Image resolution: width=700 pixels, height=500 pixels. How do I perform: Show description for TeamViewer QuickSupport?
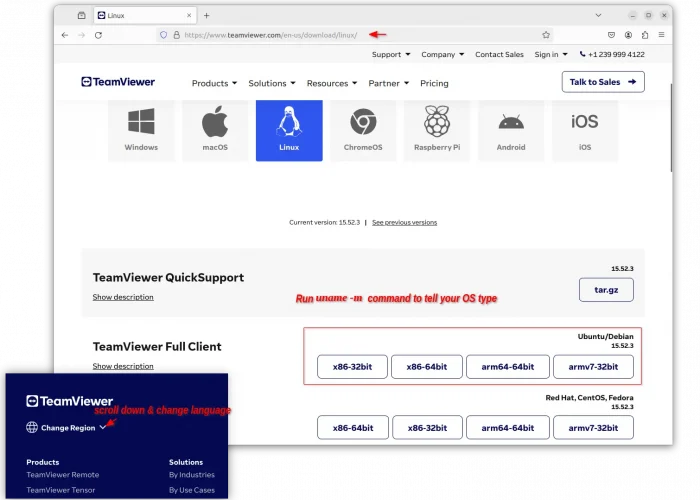pos(123,297)
